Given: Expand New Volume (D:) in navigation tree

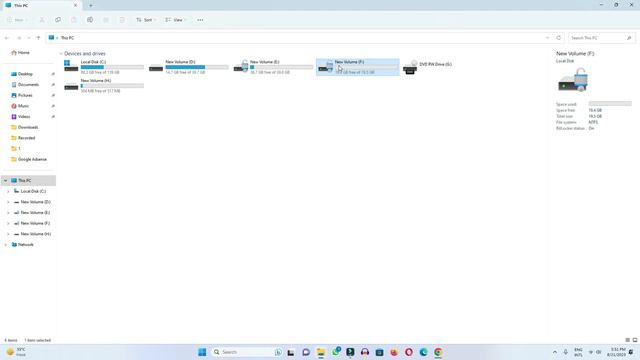Looking at the screenshot, I should [8, 202].
